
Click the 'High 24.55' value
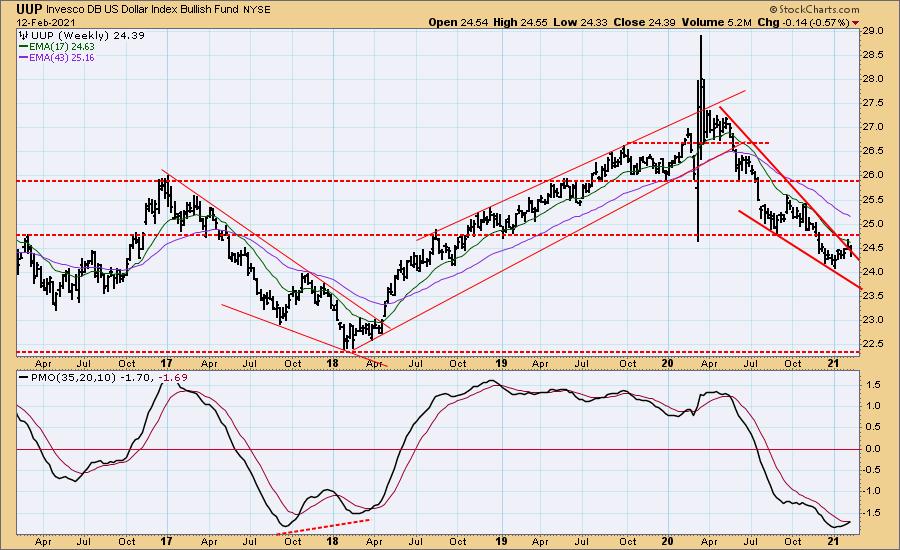point(521,22)
